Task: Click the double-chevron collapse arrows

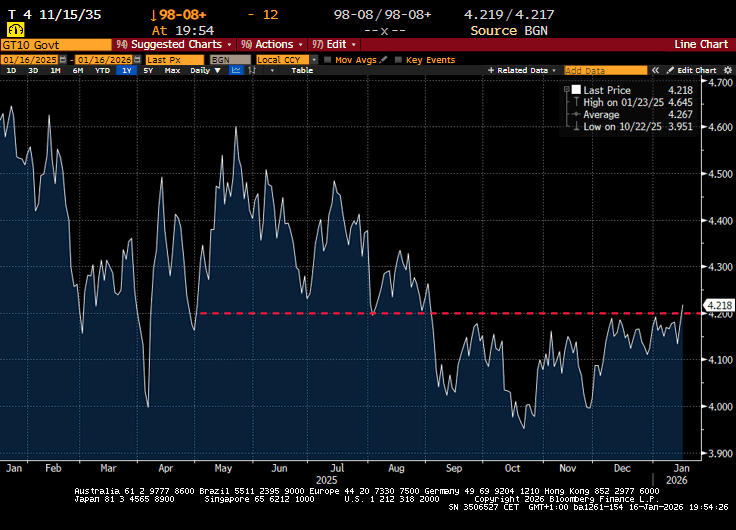Action: [655, 71]
